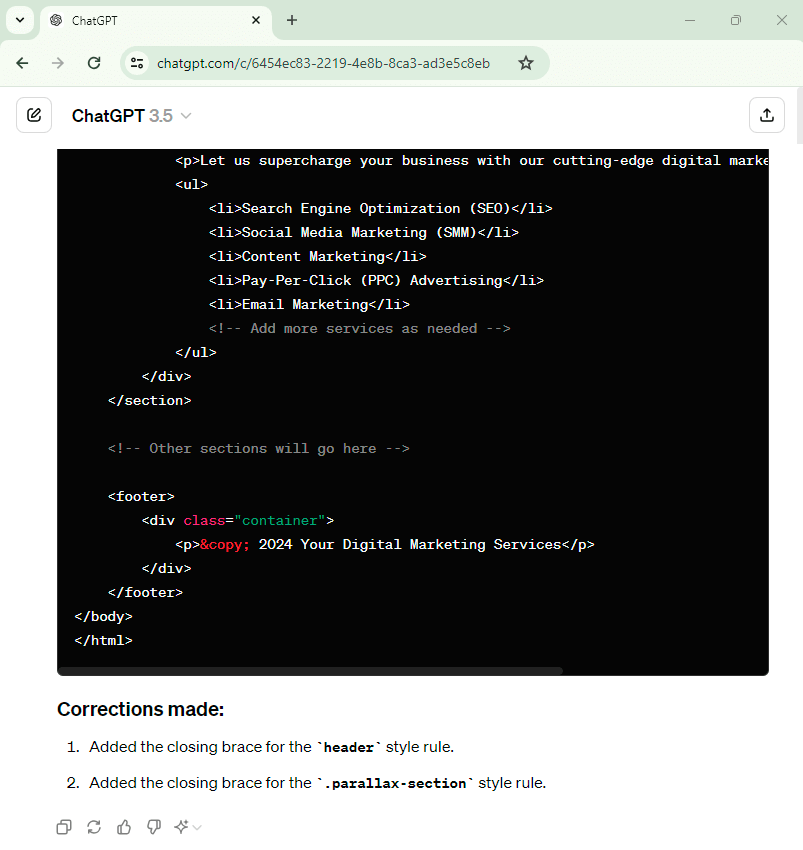803x850 pixels.
Task: Click the 'Let us supercharge your business' line
Action: click(471, 160)
